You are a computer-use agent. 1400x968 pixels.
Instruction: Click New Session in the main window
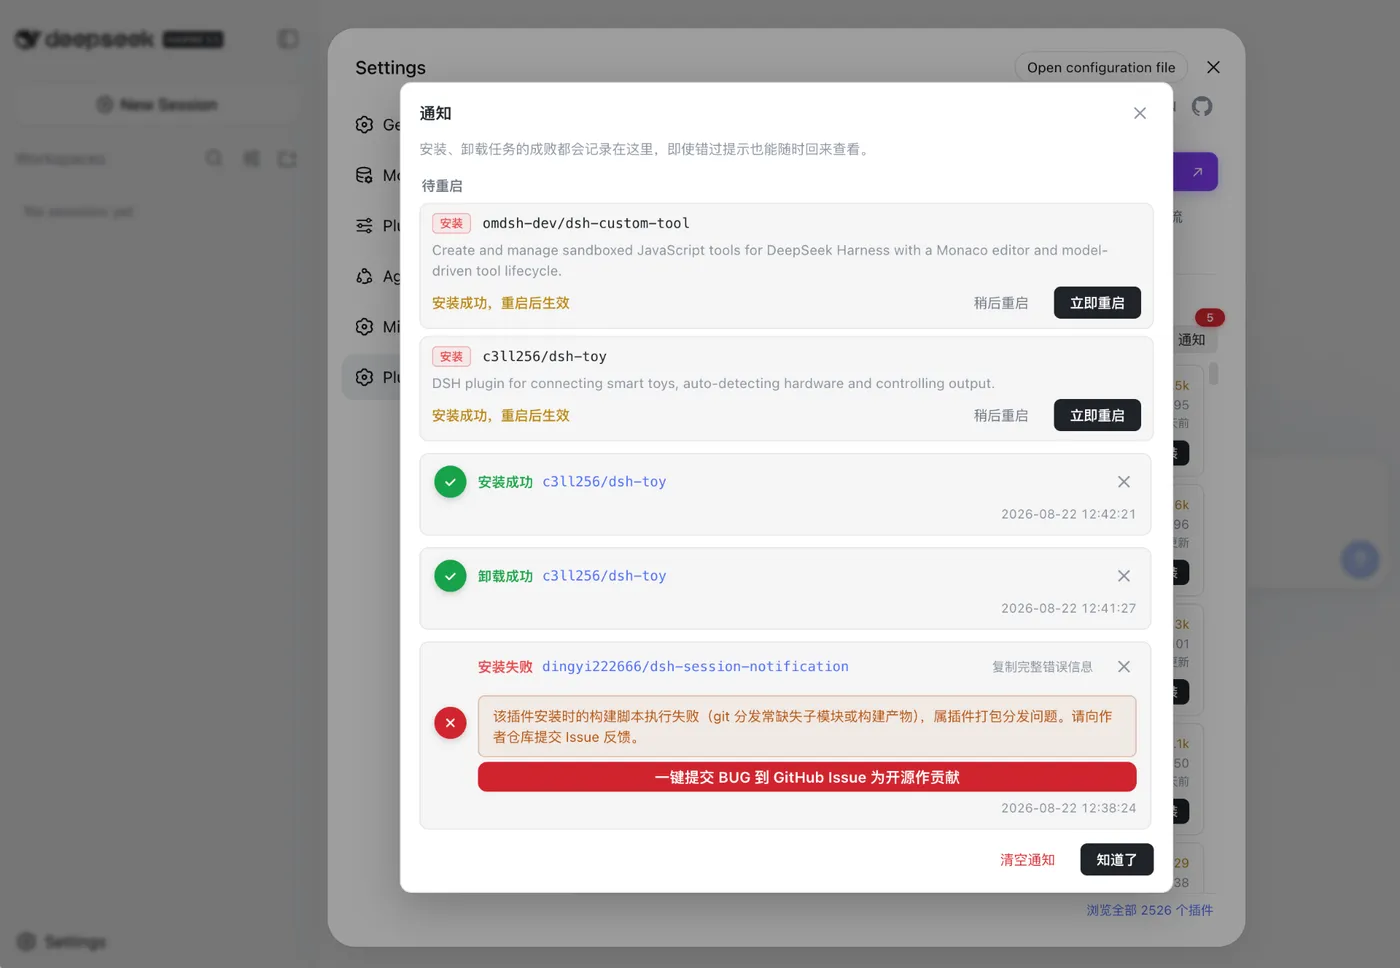tap(157, 105)
